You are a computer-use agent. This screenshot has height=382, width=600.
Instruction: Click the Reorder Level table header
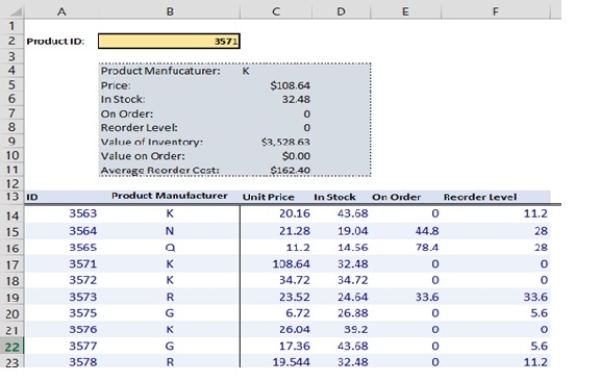(480, 197)
